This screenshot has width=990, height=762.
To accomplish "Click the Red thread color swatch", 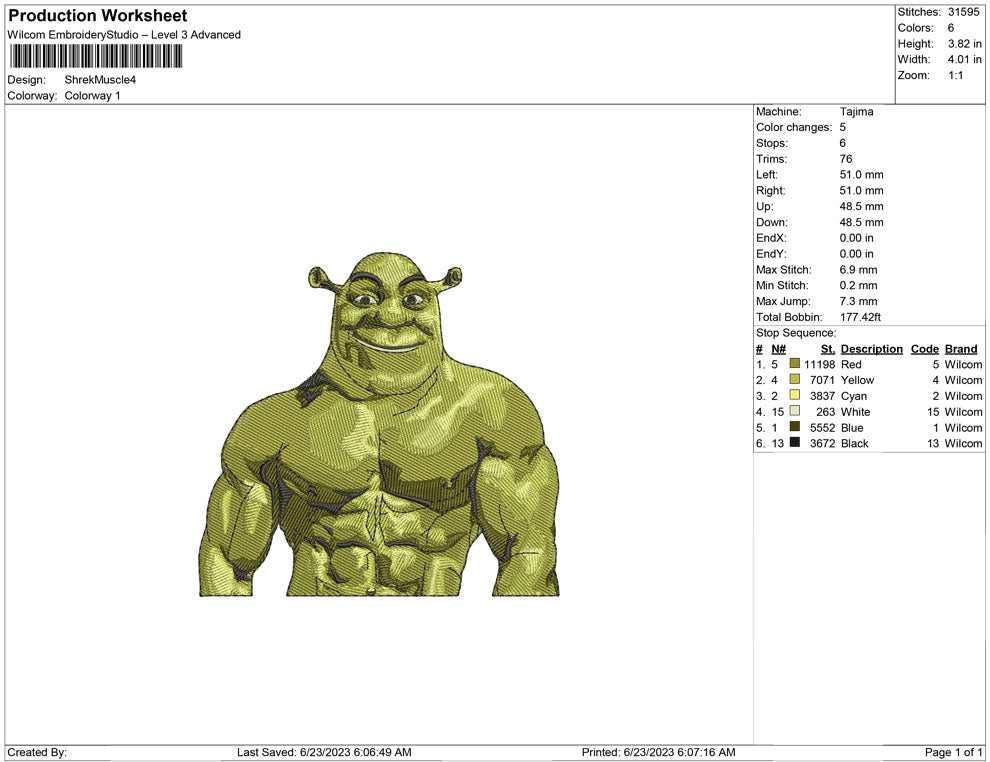I will (x=795, y=364).
